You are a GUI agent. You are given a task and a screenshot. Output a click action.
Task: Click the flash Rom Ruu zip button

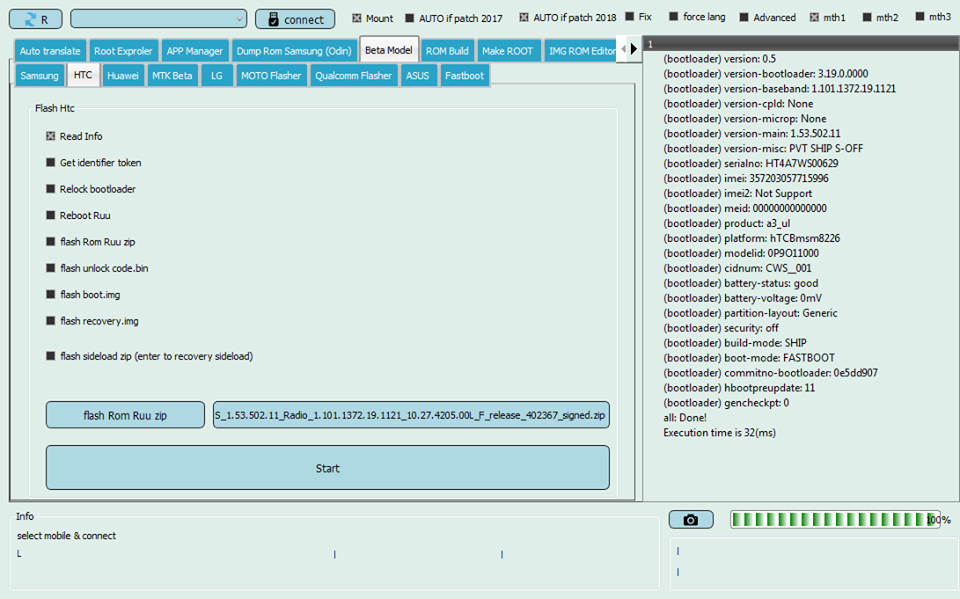[125, 415]
